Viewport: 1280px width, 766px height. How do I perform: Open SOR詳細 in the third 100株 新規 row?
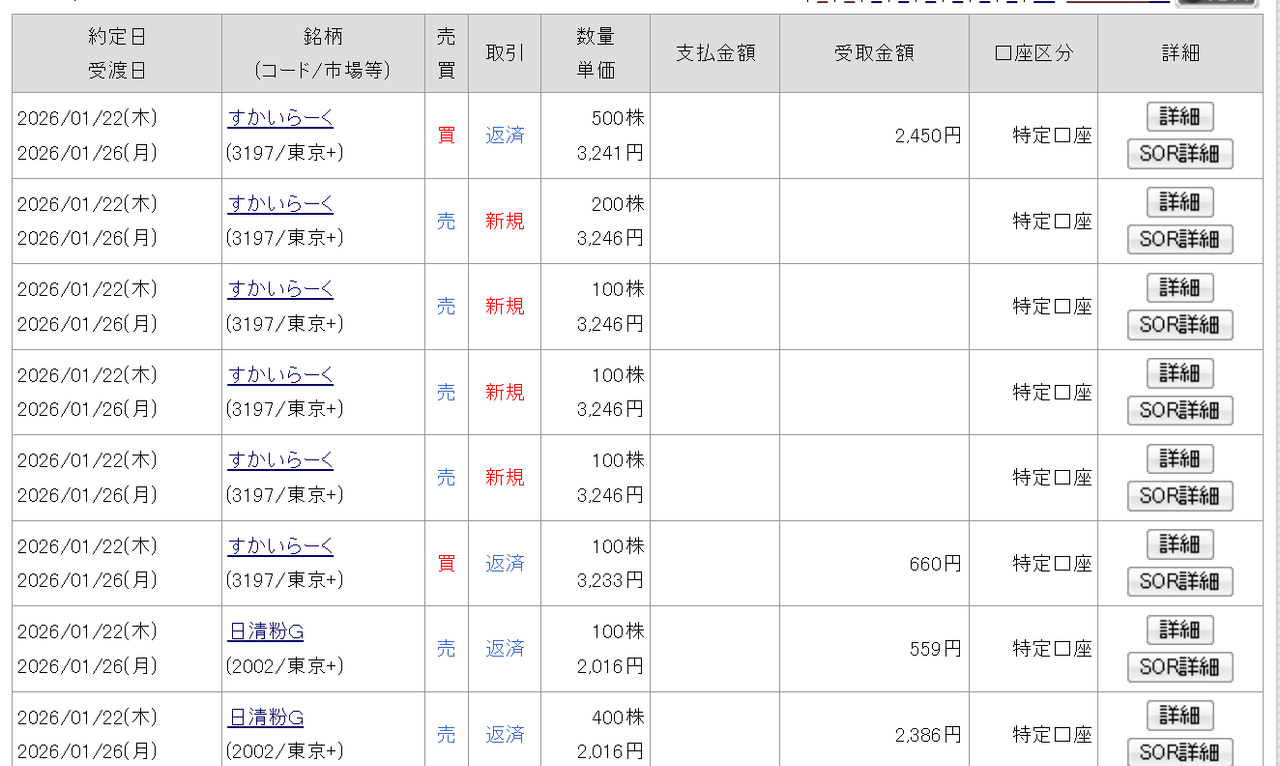1179,495
